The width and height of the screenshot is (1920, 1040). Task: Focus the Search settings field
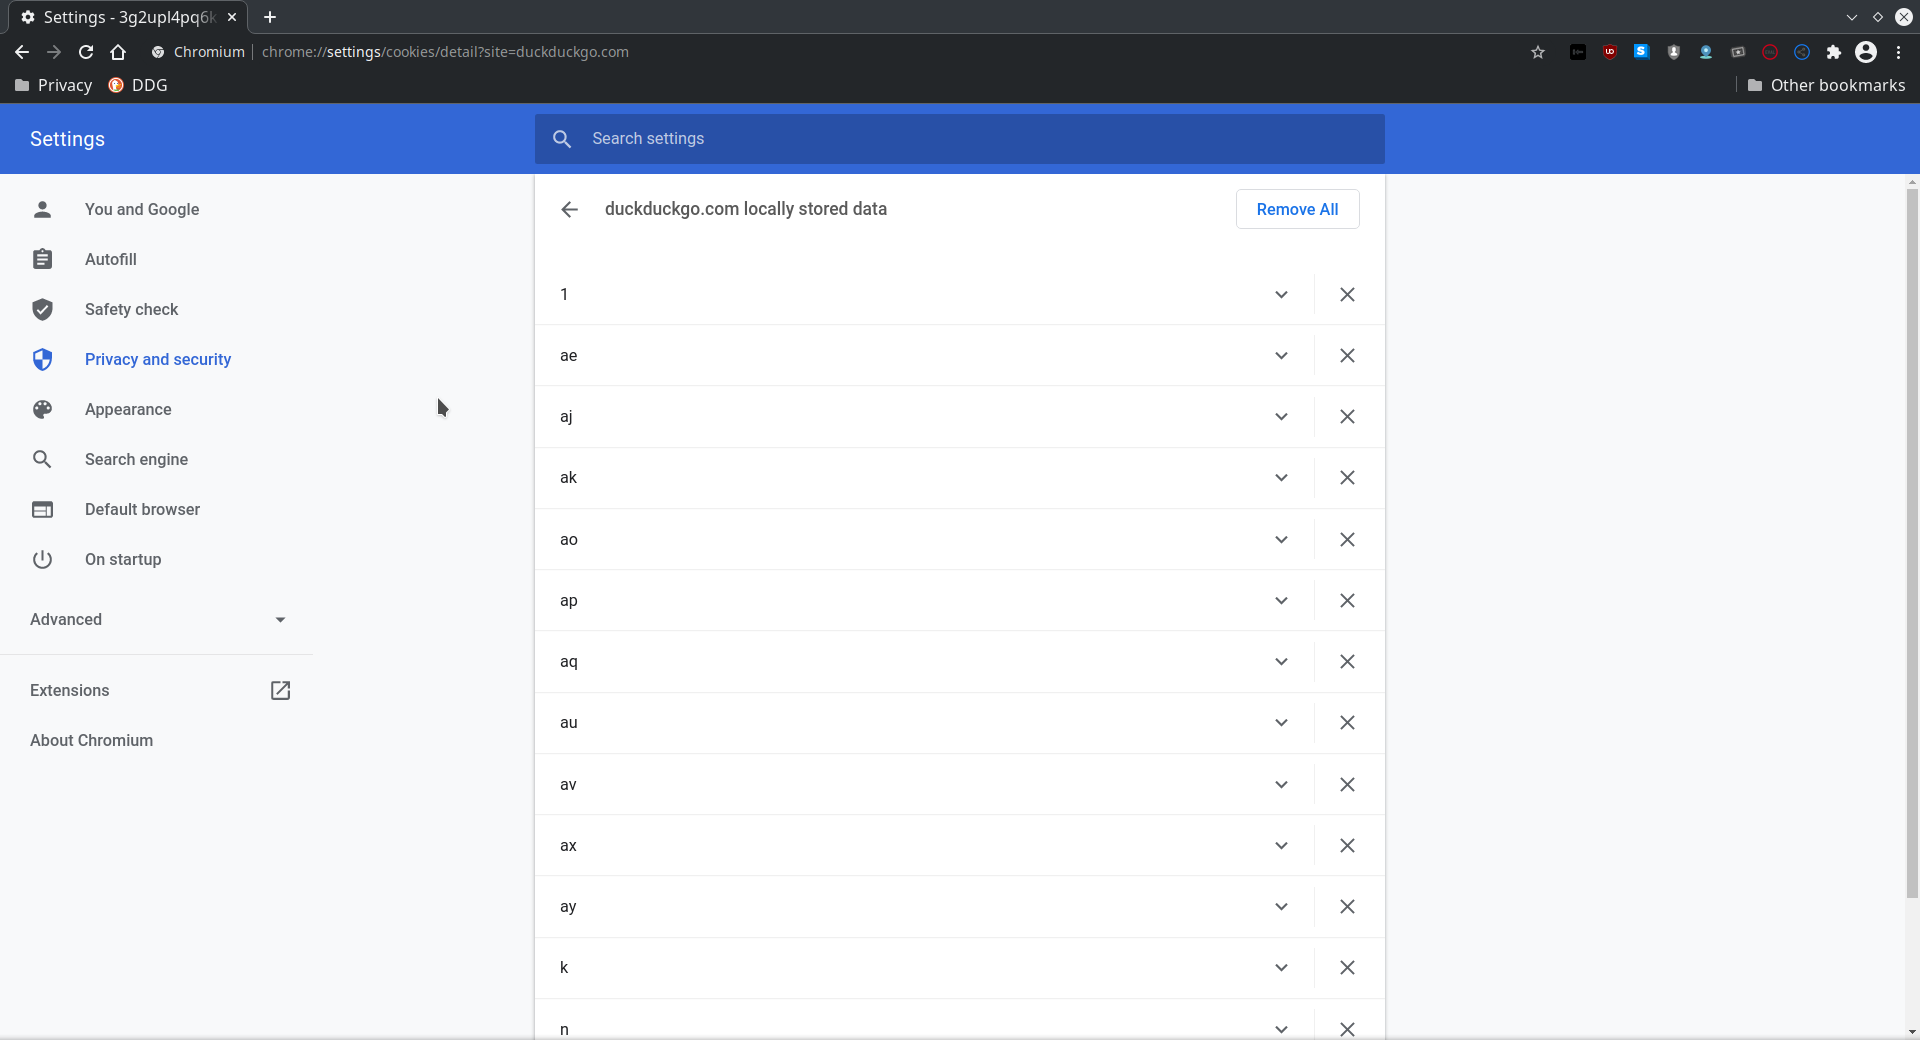tap(960, 139)
